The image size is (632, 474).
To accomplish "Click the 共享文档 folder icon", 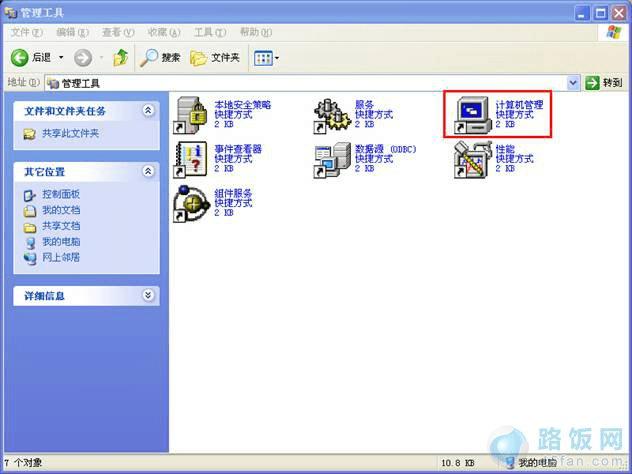I will click(29, 227).
